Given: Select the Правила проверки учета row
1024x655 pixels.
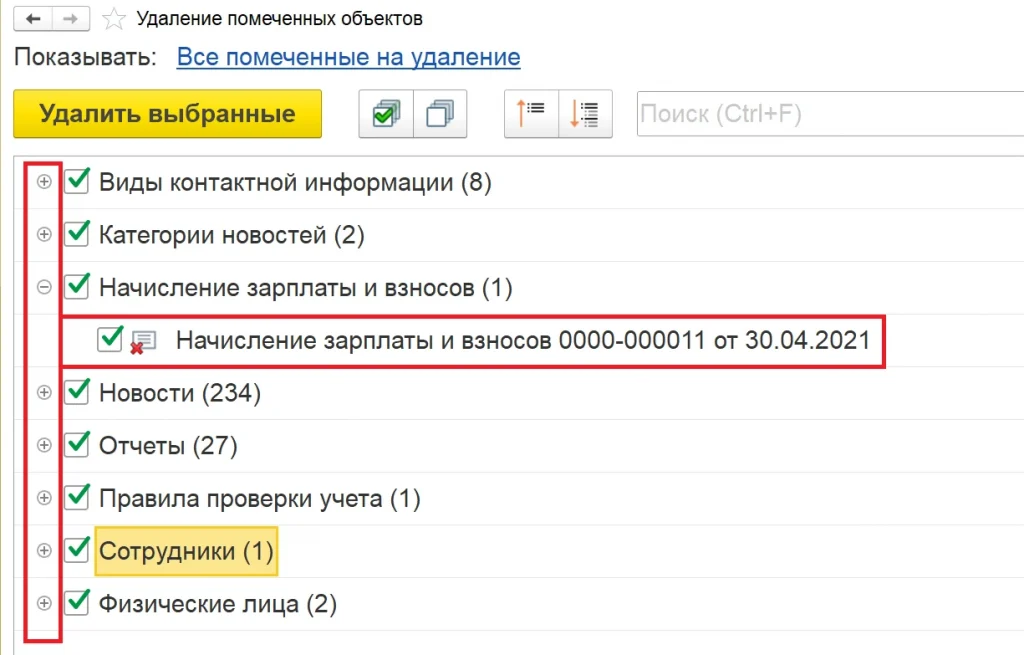Looking at the screenshot, I should coord(259,498).
